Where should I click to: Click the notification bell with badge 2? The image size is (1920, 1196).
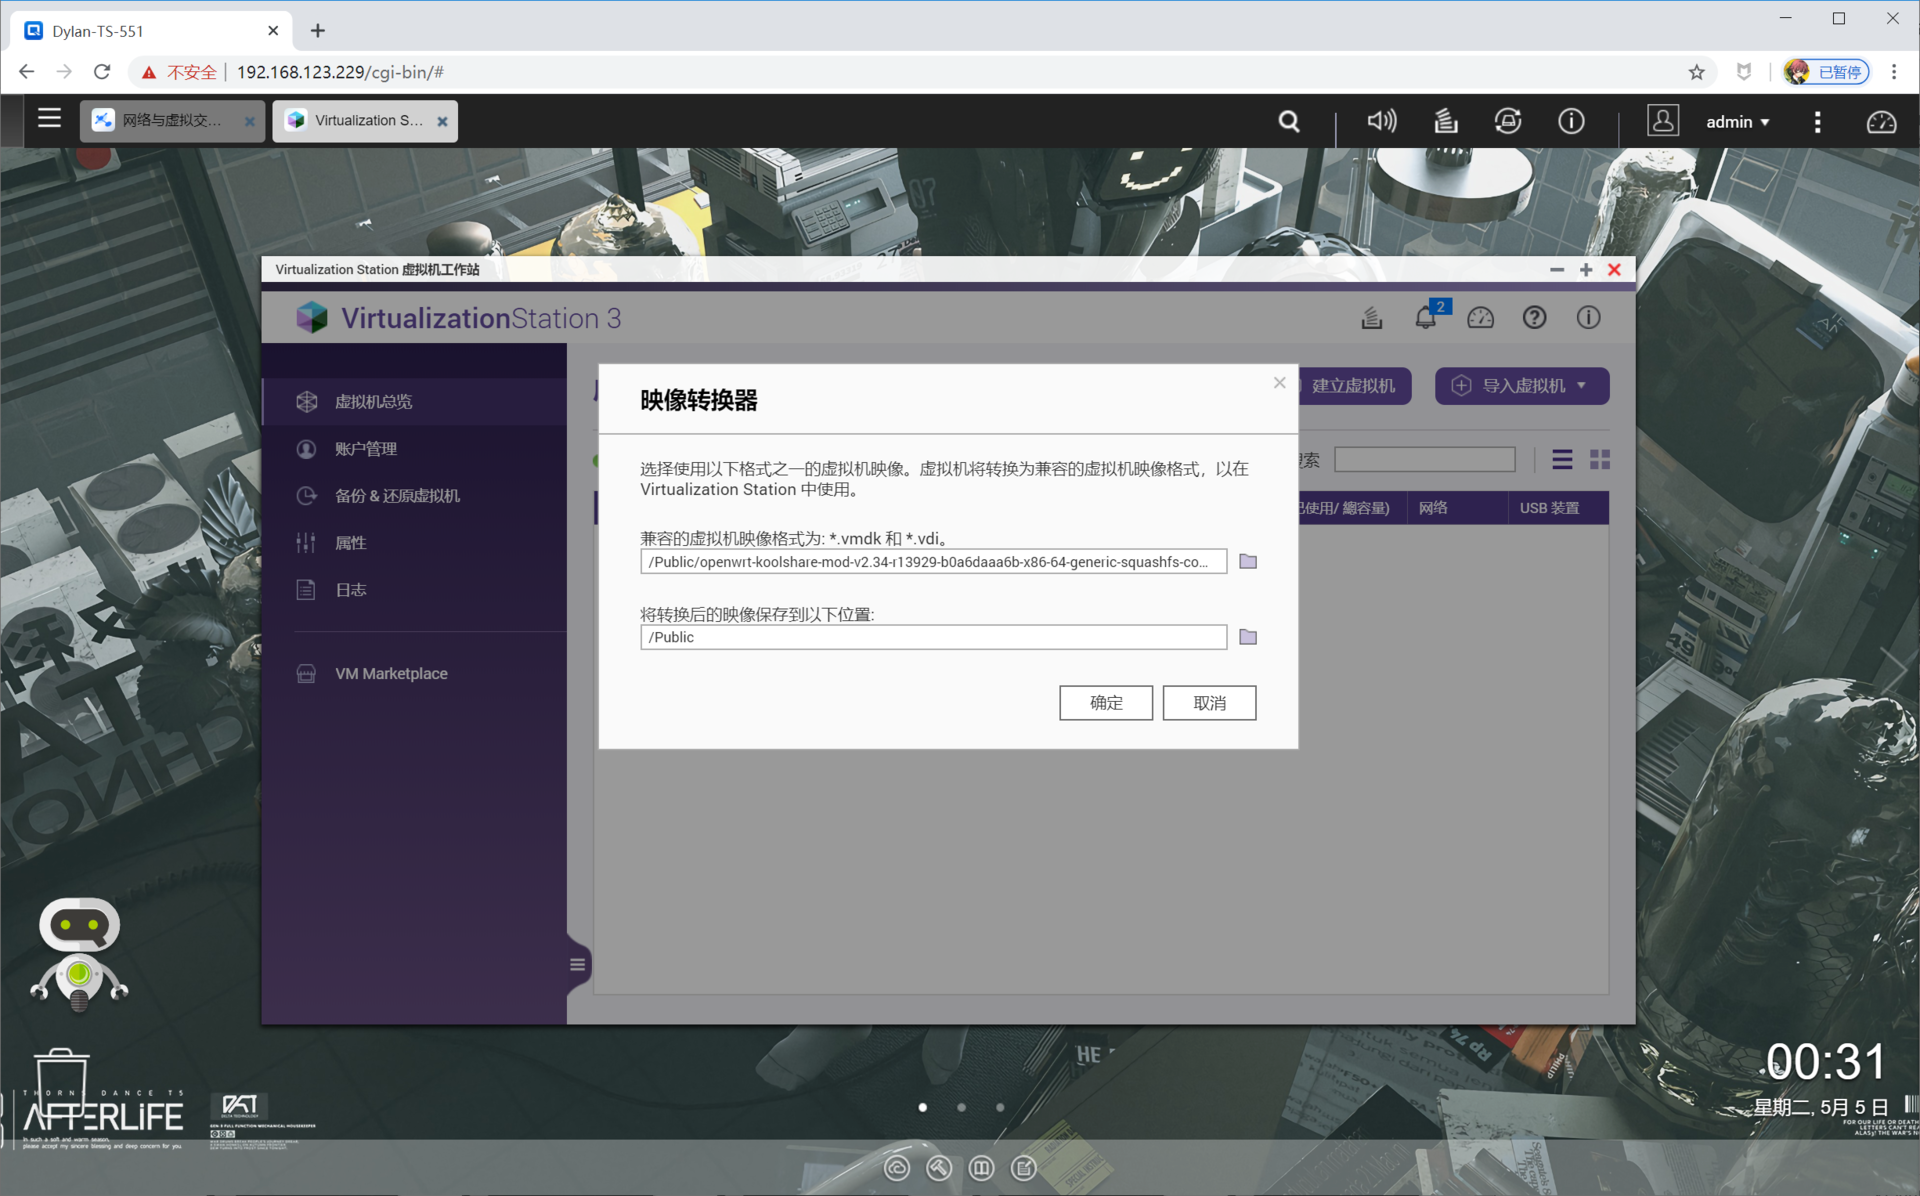tap(1426, 318)
